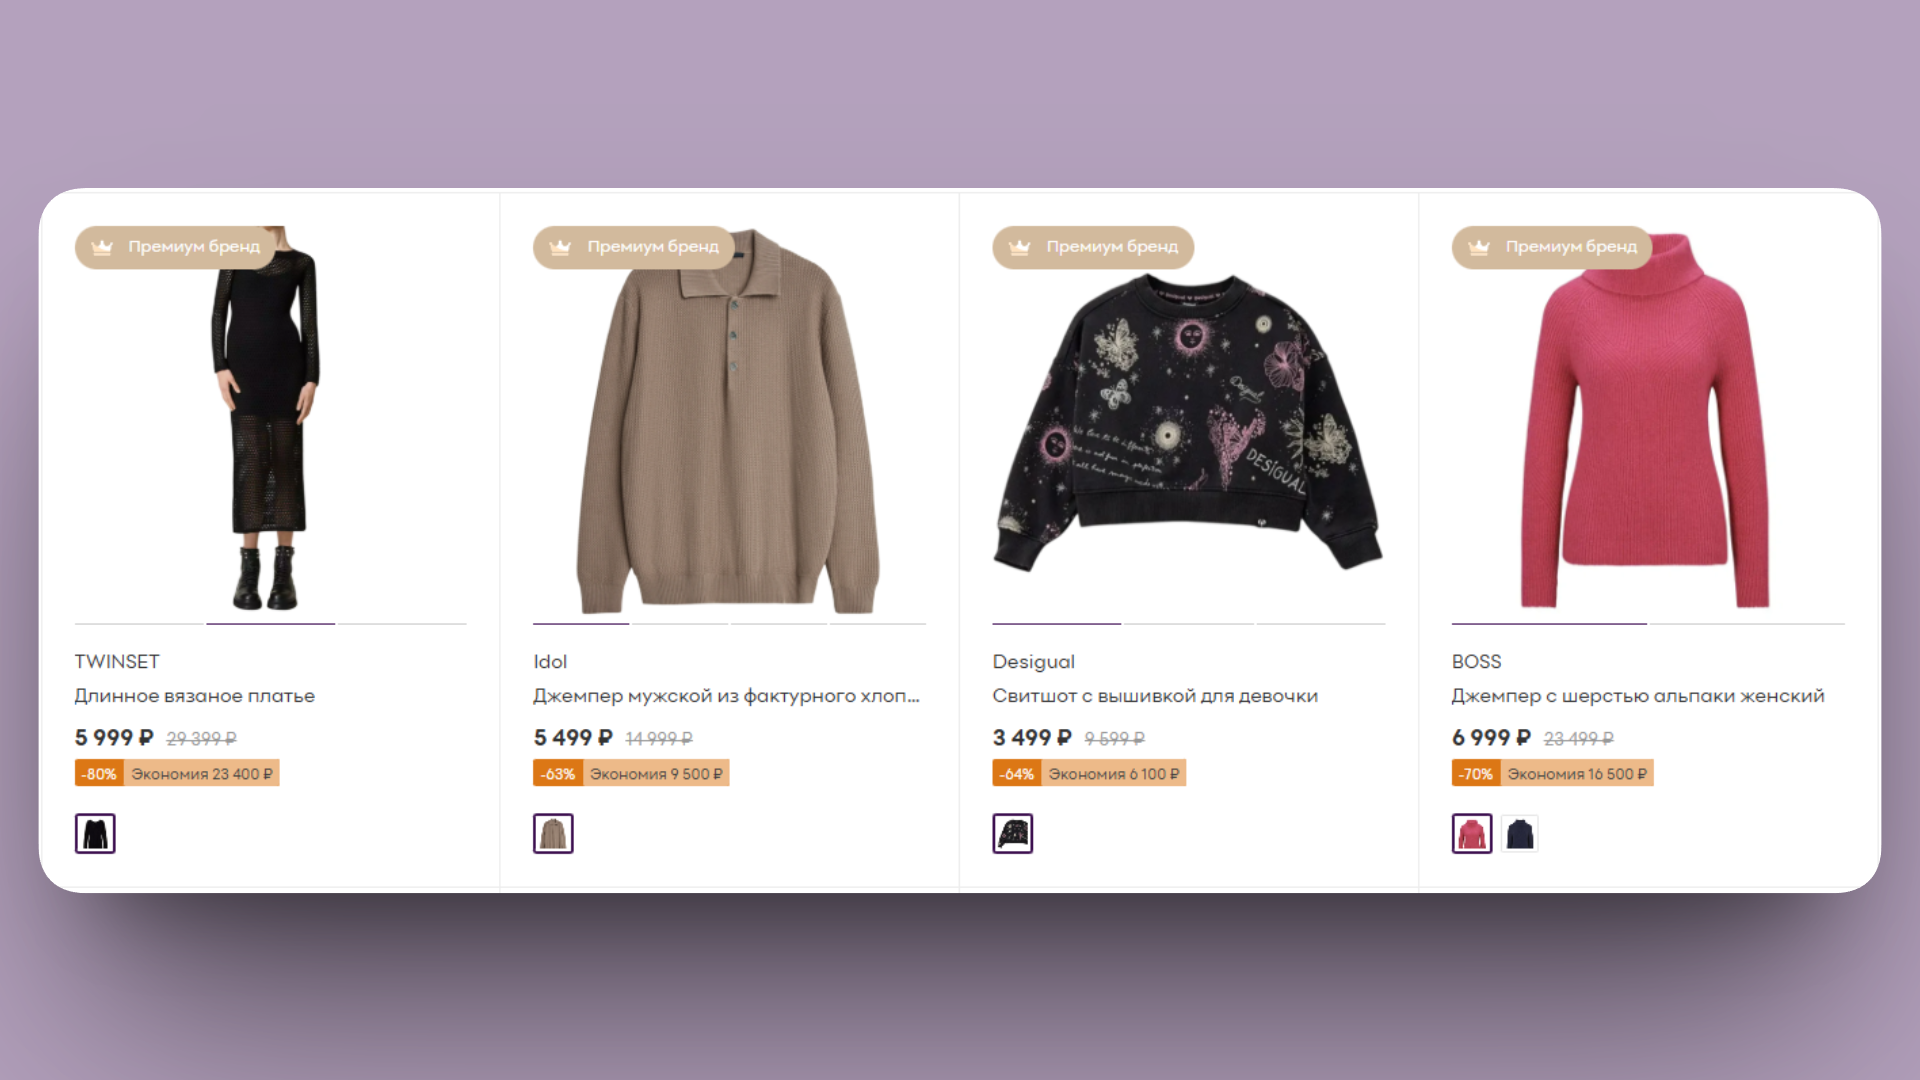Click the -80% discount badge on TWINSET
Screen dimensions: 1920x1080
(99, 774)
